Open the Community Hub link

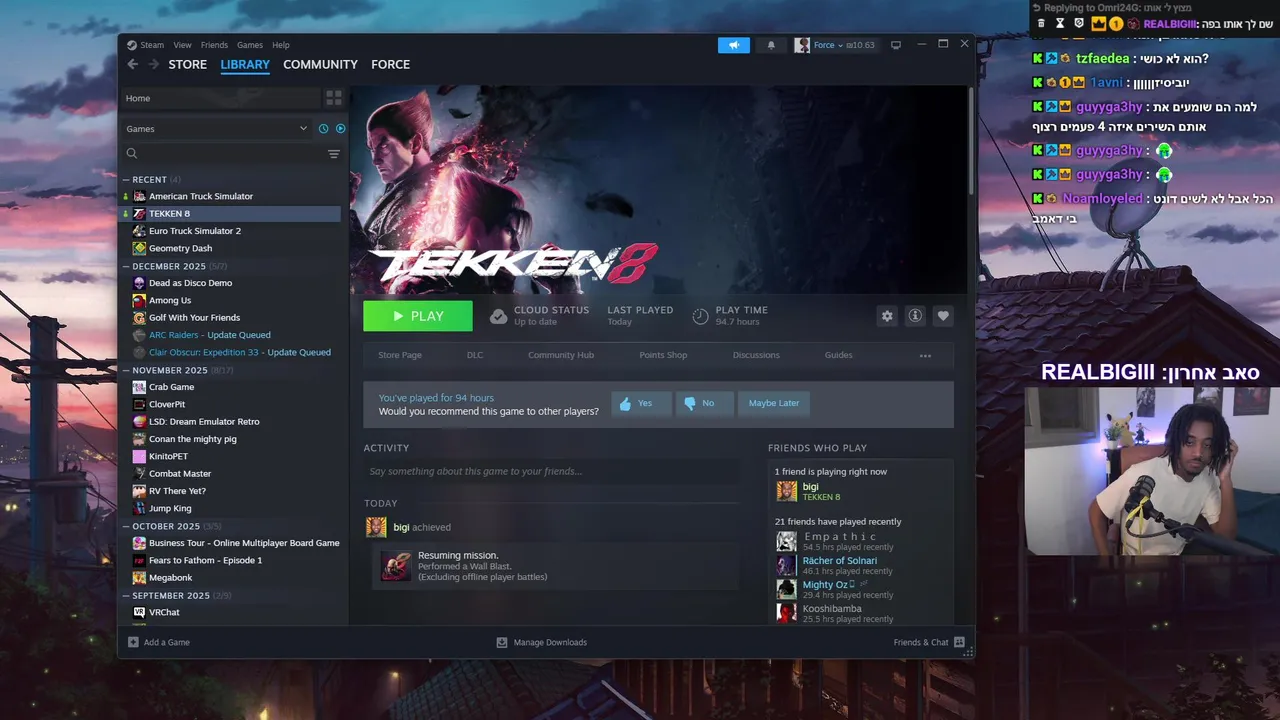point(561,355)
